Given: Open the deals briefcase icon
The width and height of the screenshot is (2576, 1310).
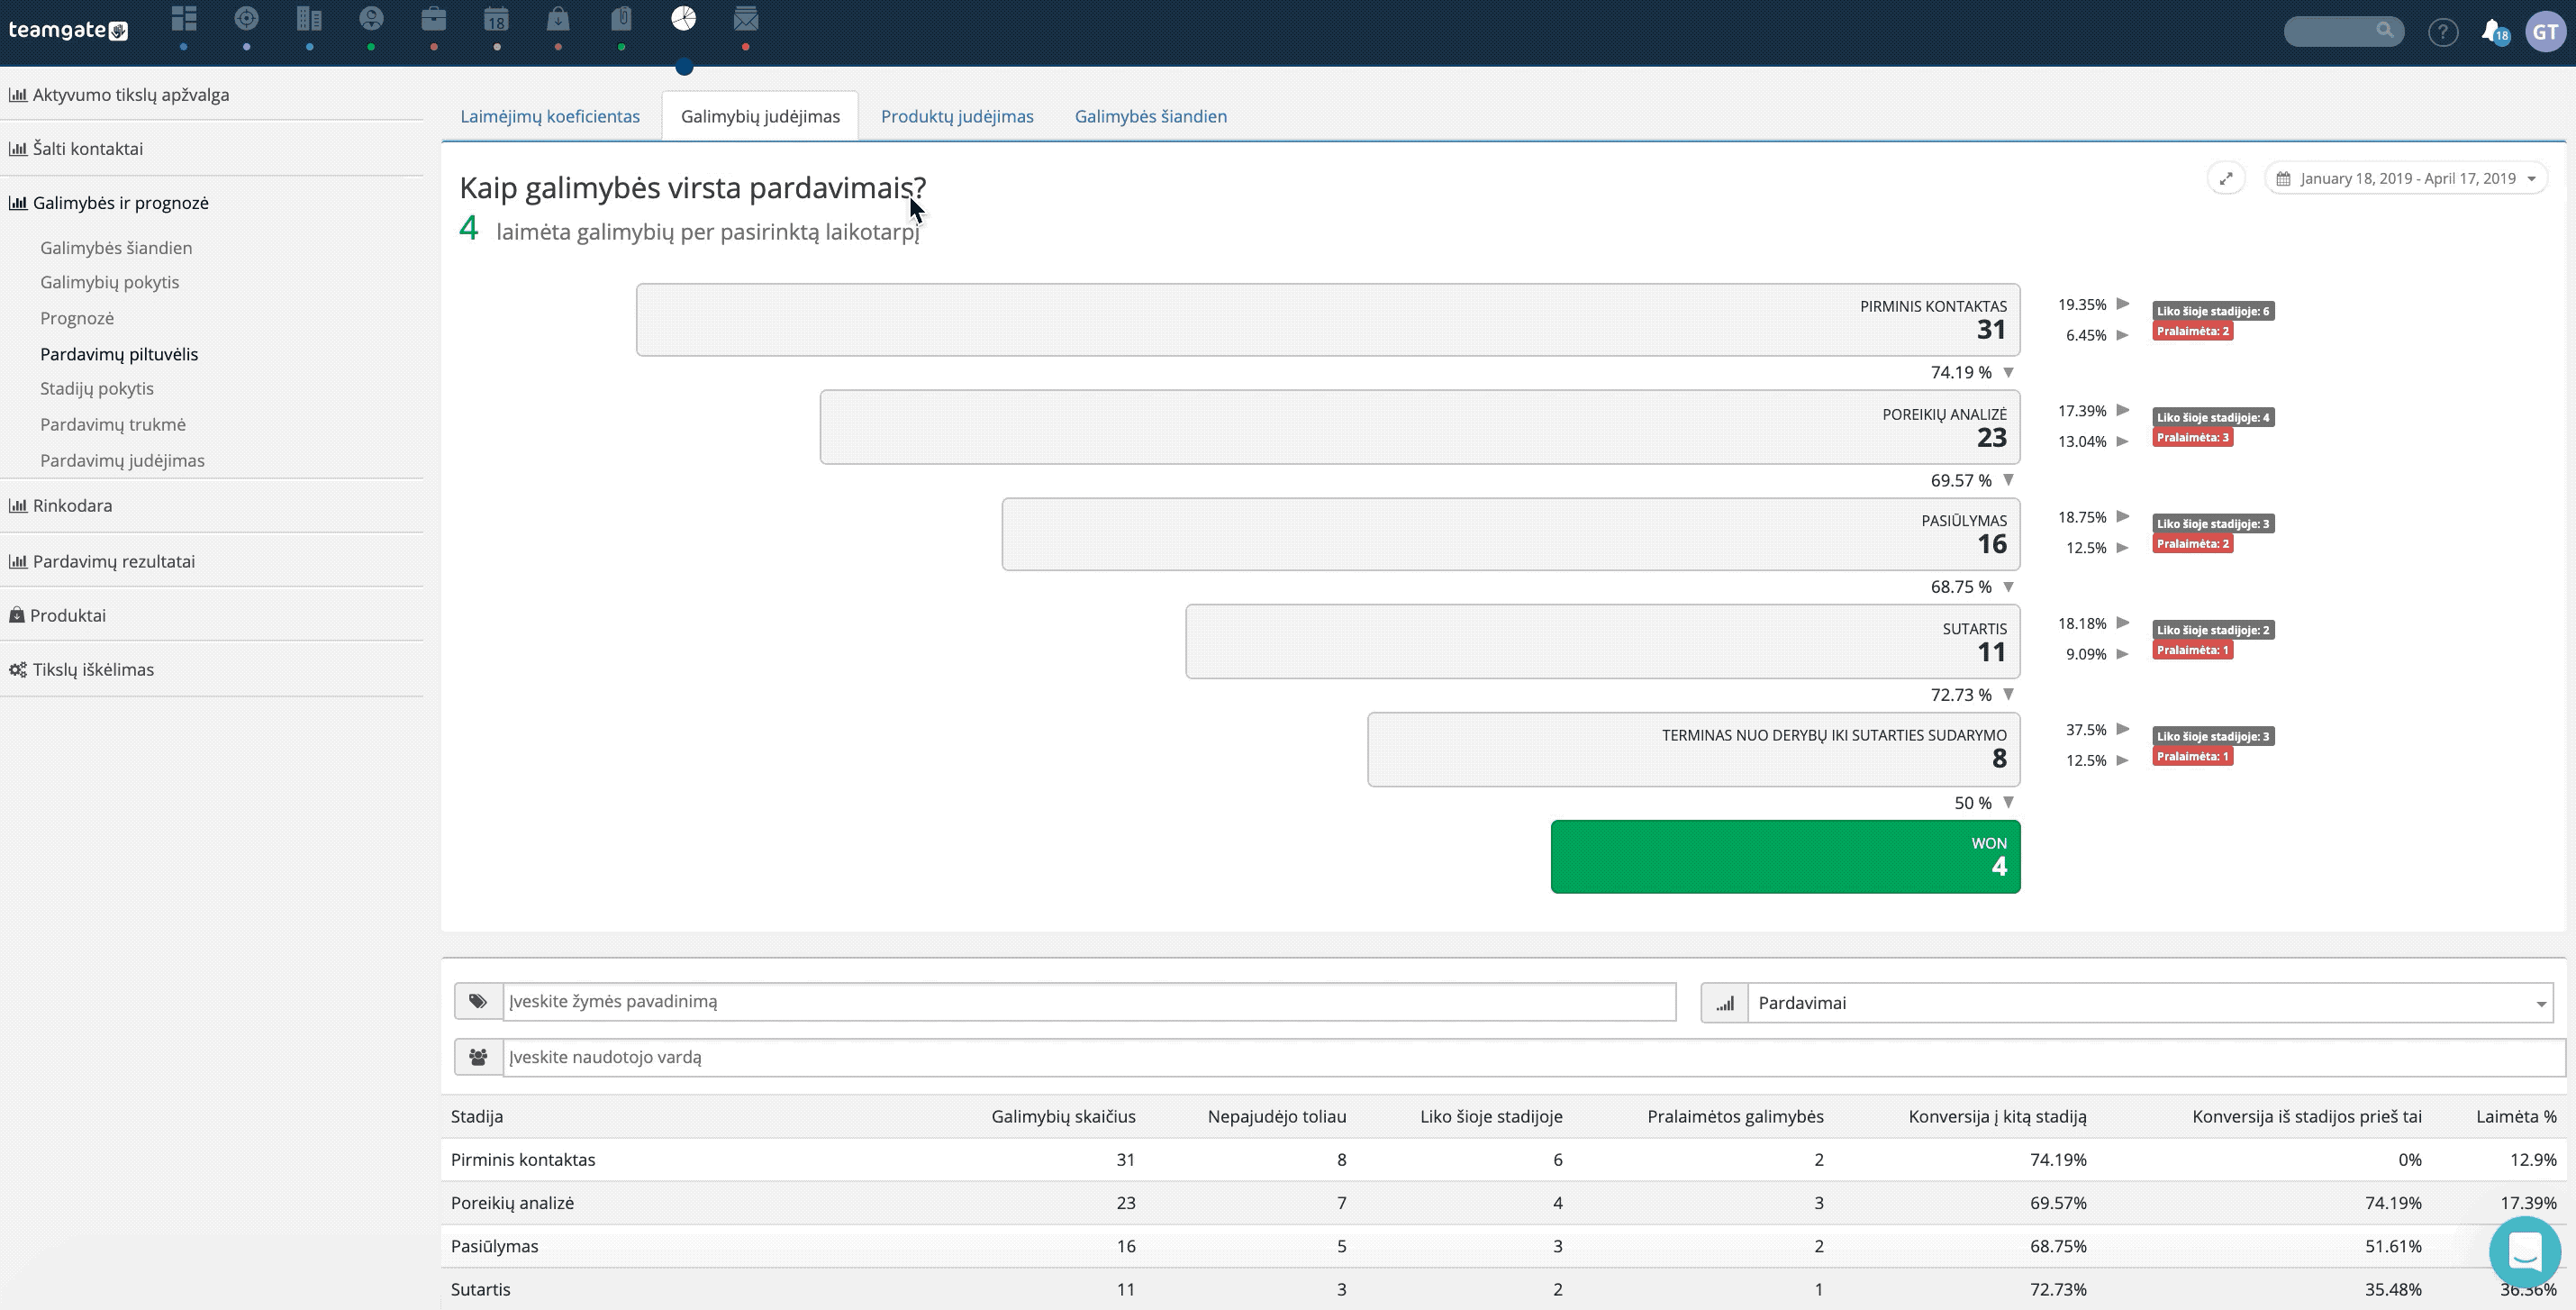Looking at the screenshot, I should 433,19.
